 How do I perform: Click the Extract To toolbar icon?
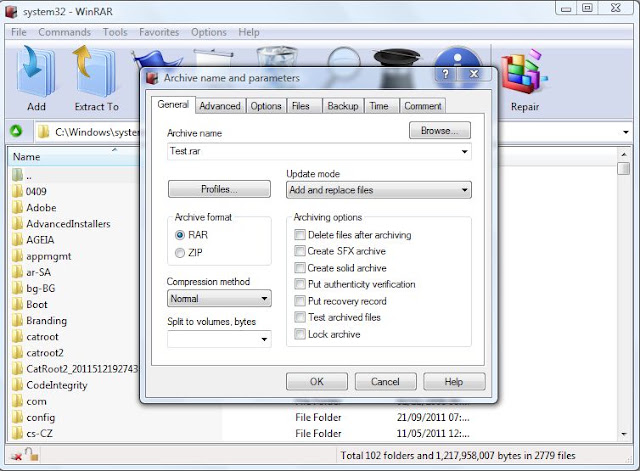click(95, 71)
